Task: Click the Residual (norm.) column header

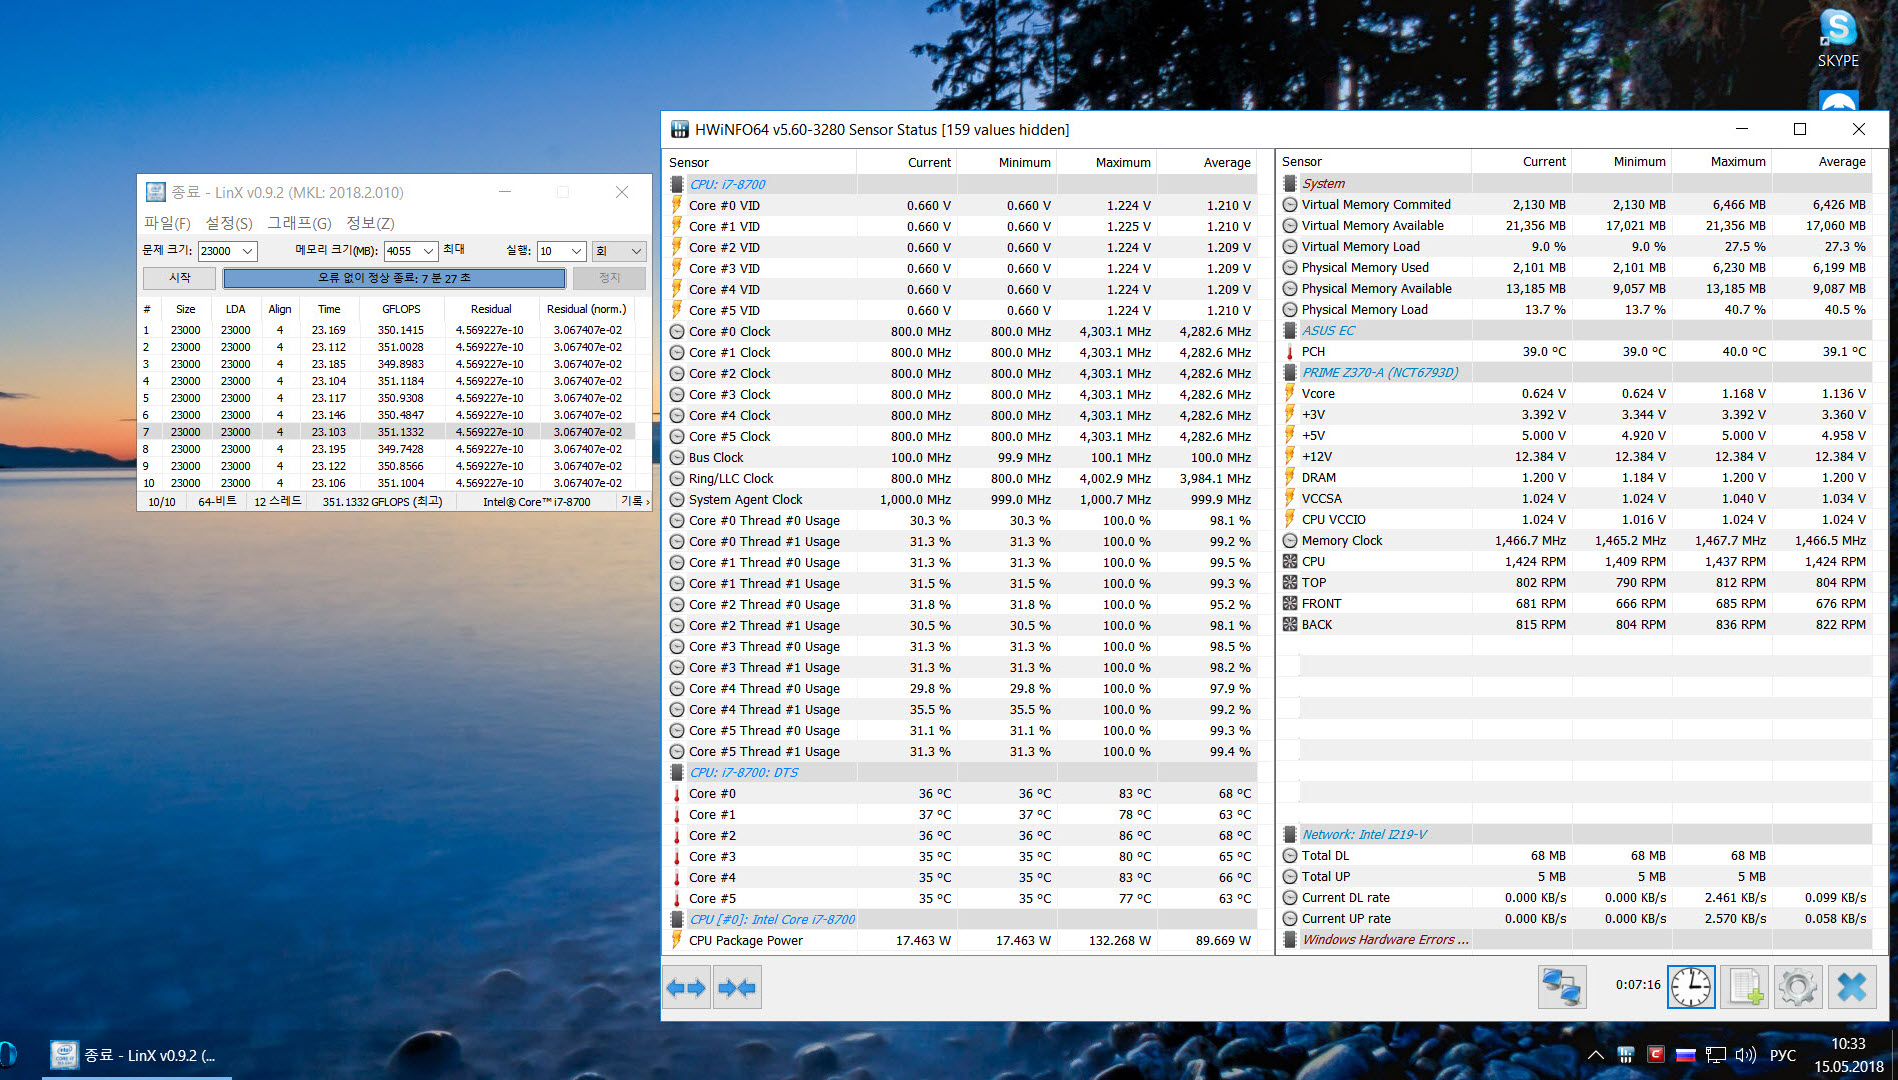Action: click(586, 309)
